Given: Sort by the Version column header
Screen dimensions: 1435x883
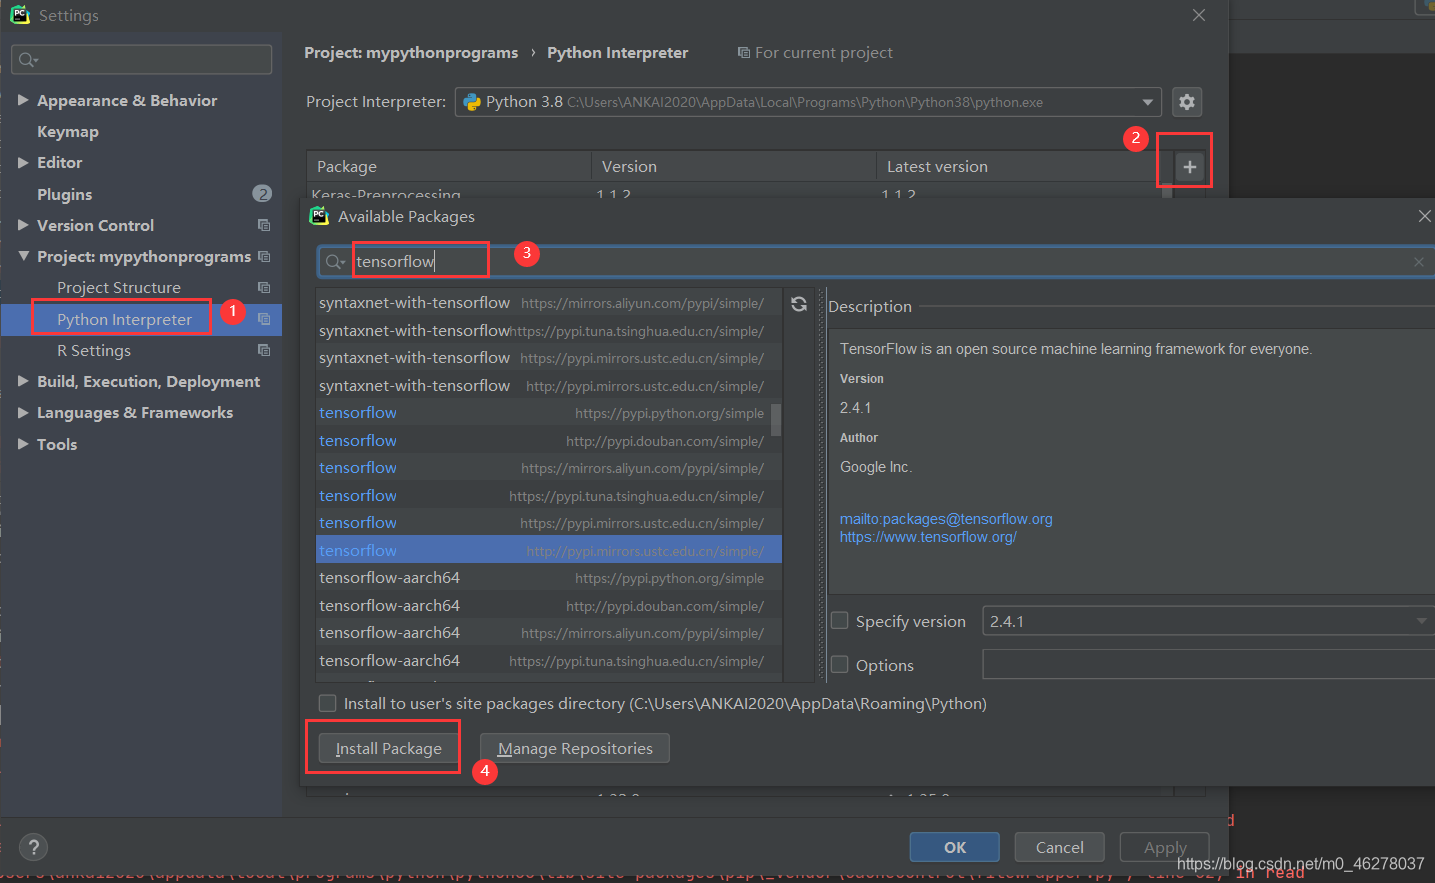Looking at the screenshot, I should pos(734,166).
